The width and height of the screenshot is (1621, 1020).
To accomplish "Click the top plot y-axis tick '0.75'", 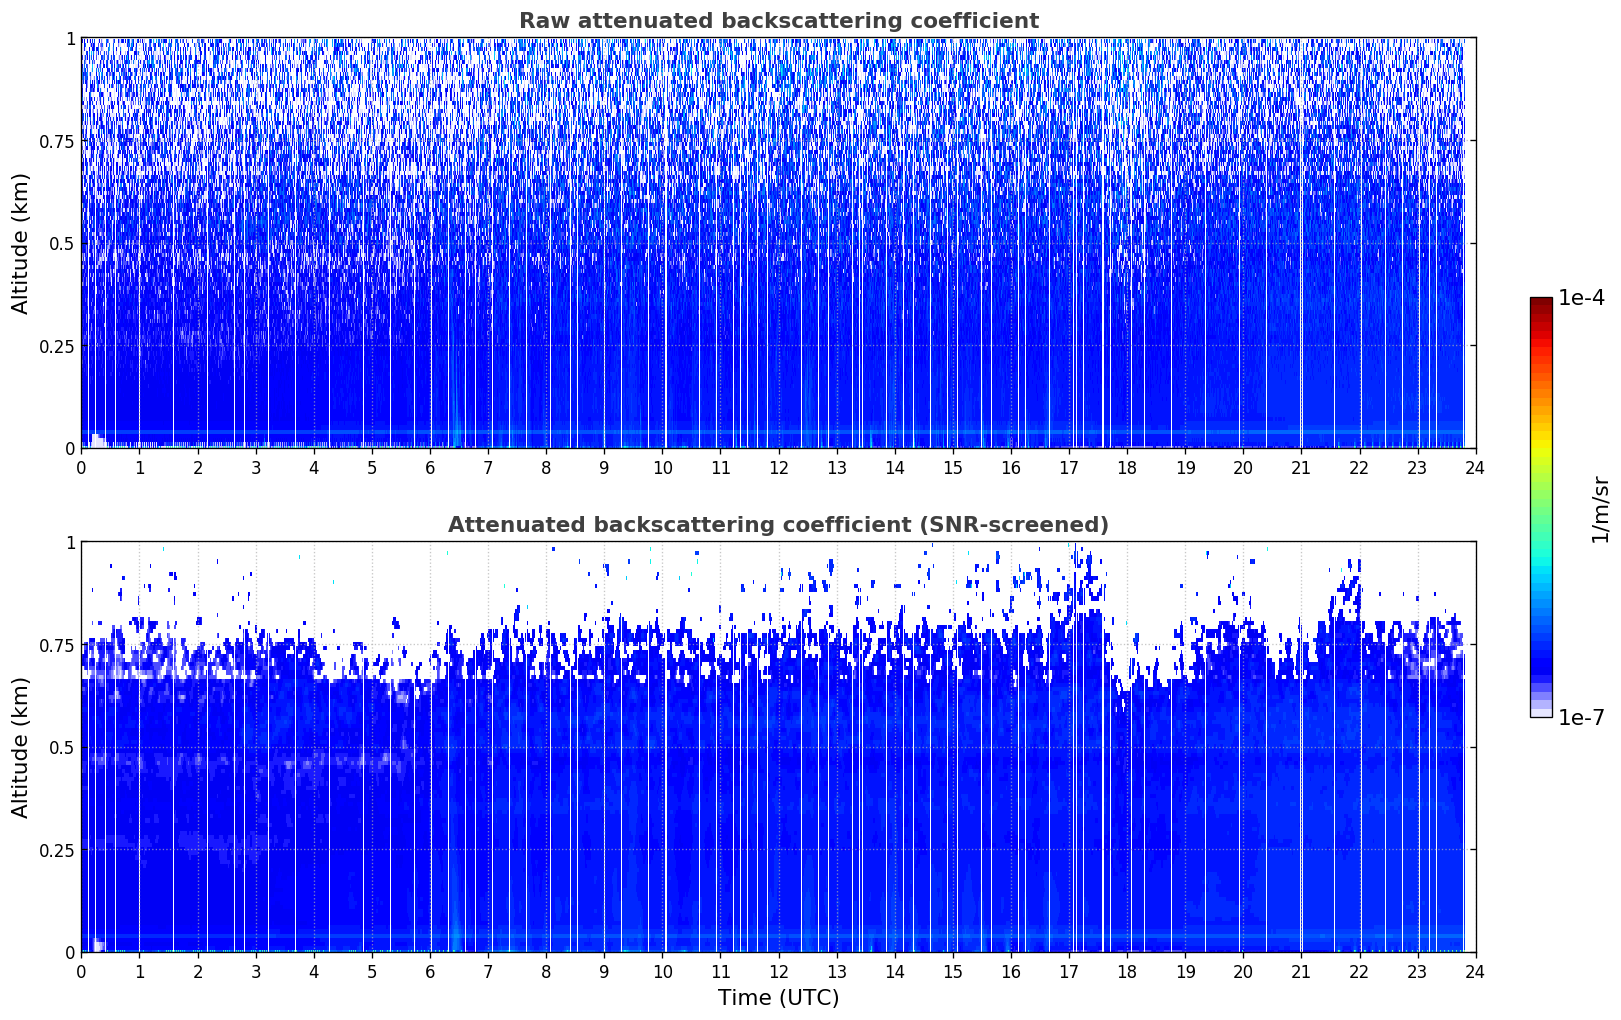I will point(58,141).
